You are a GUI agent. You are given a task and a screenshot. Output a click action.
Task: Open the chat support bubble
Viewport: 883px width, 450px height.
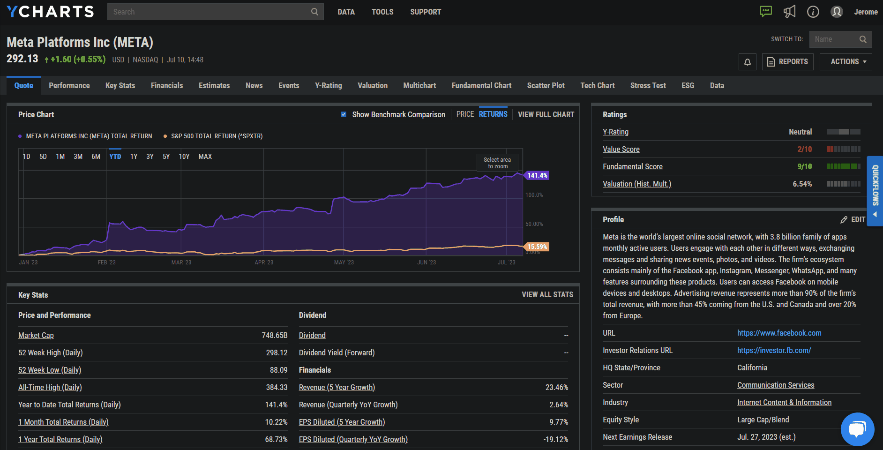[x=857, y=428]
